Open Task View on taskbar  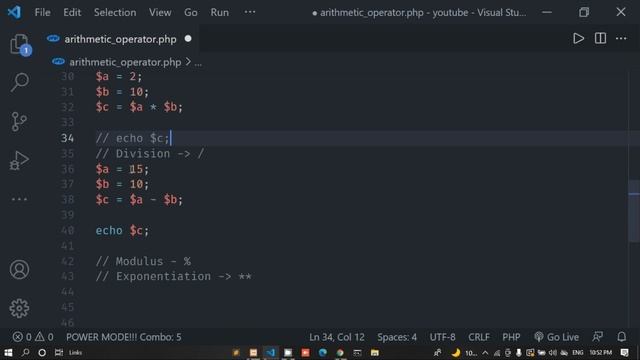coord(59,352)
